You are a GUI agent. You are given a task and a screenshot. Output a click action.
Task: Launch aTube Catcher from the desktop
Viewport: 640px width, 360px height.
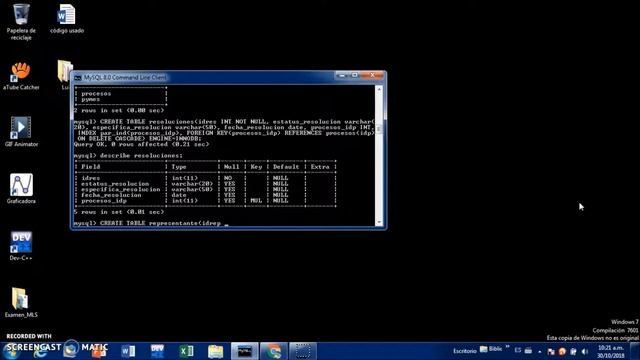tap(21, 76)
